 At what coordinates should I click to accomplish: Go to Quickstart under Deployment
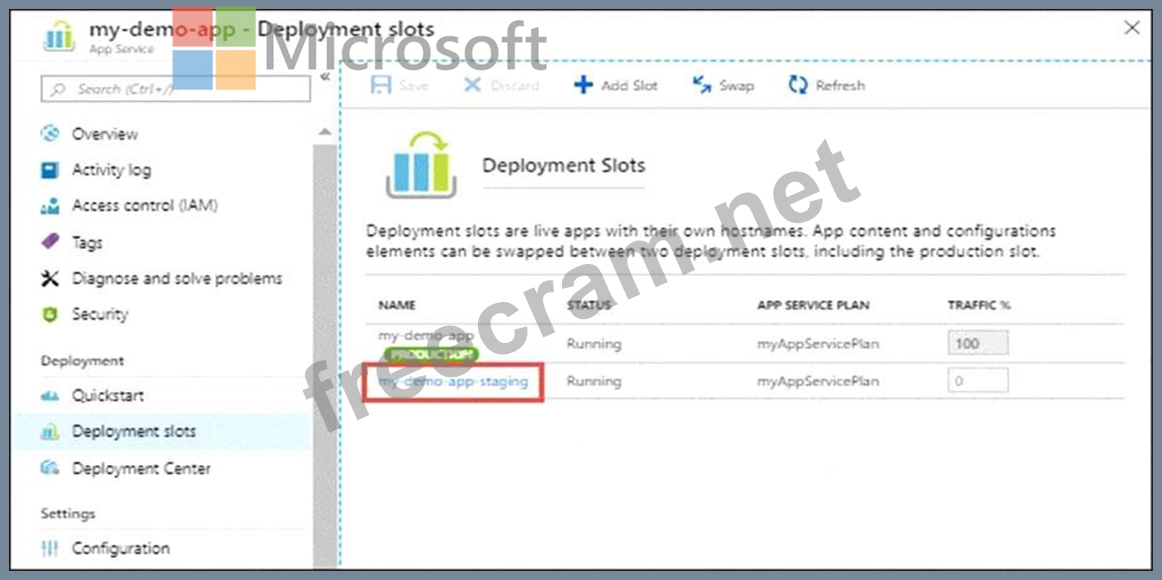(x=107, y=395)
